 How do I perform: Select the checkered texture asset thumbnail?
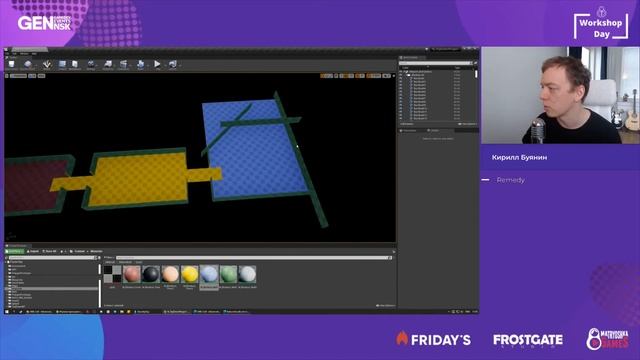coord(112,274)
